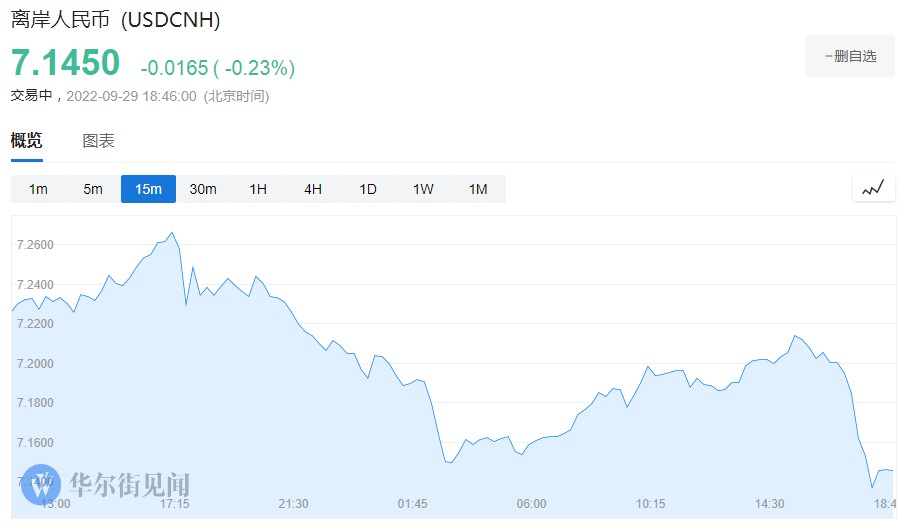Open the 图表 chart tab
903x529 pixels.
(98, 141)
